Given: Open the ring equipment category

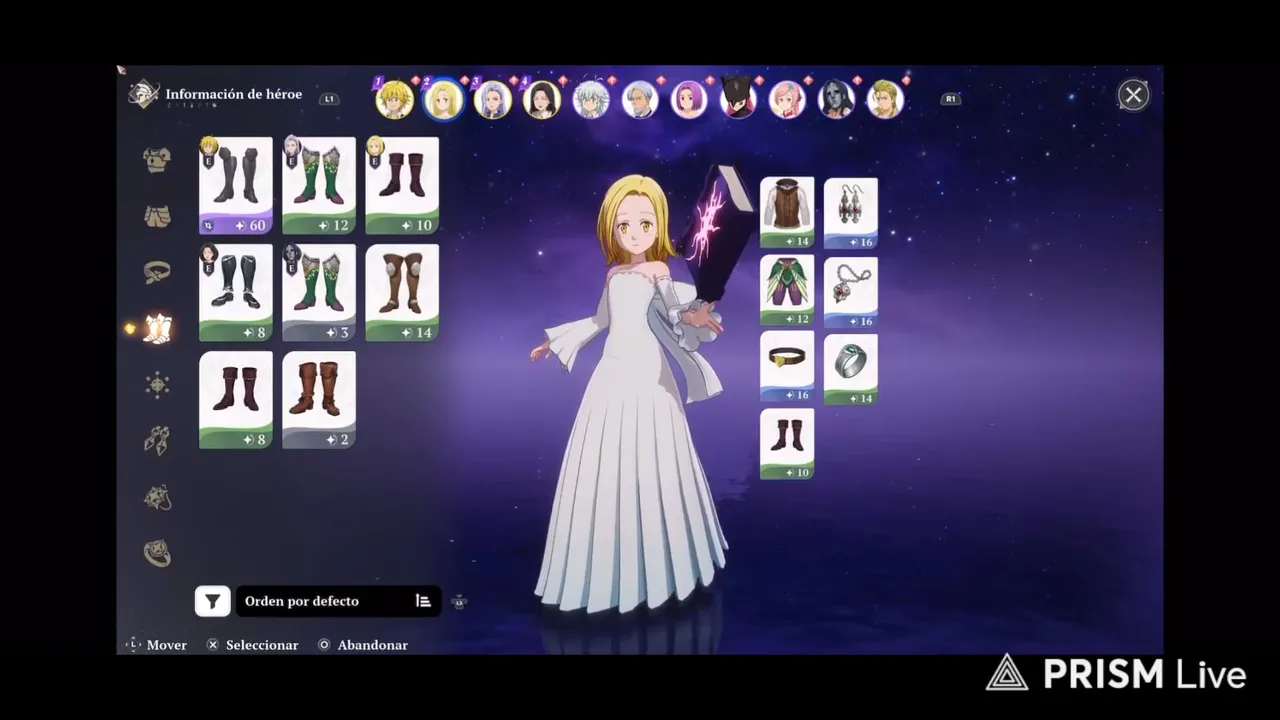Looking at the screenshot, I should pos(157,553).
